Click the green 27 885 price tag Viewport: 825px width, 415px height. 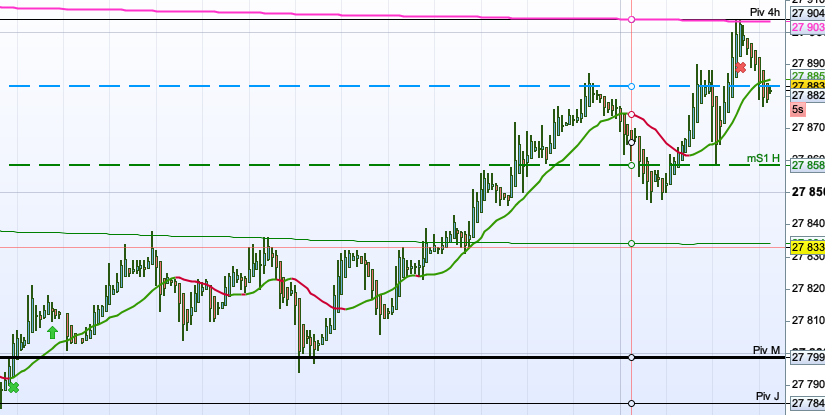click(x=808, y=76)
